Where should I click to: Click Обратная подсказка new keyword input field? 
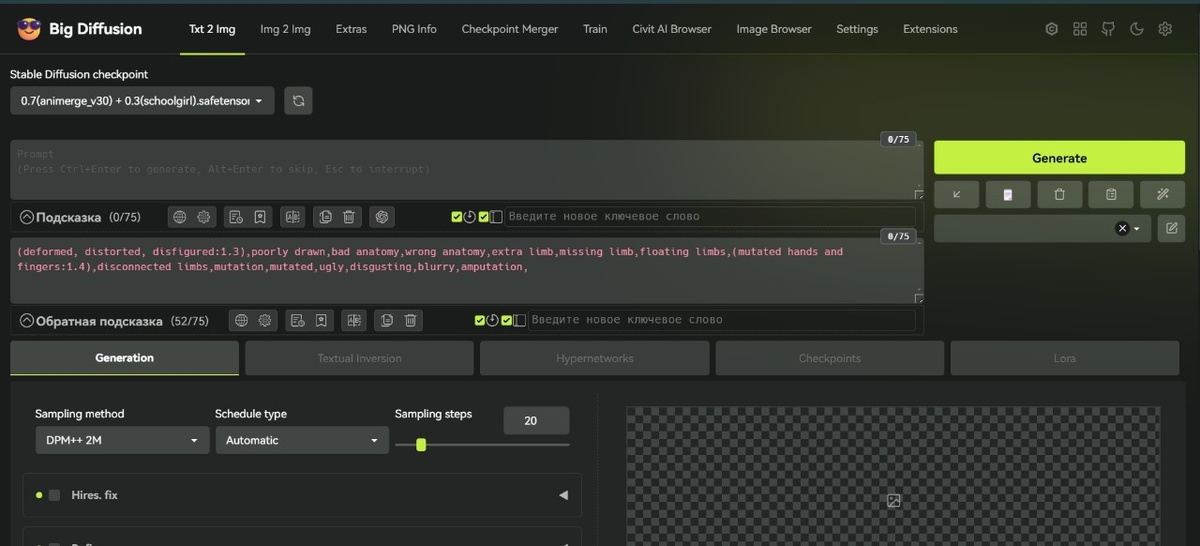tap(721, 321)
